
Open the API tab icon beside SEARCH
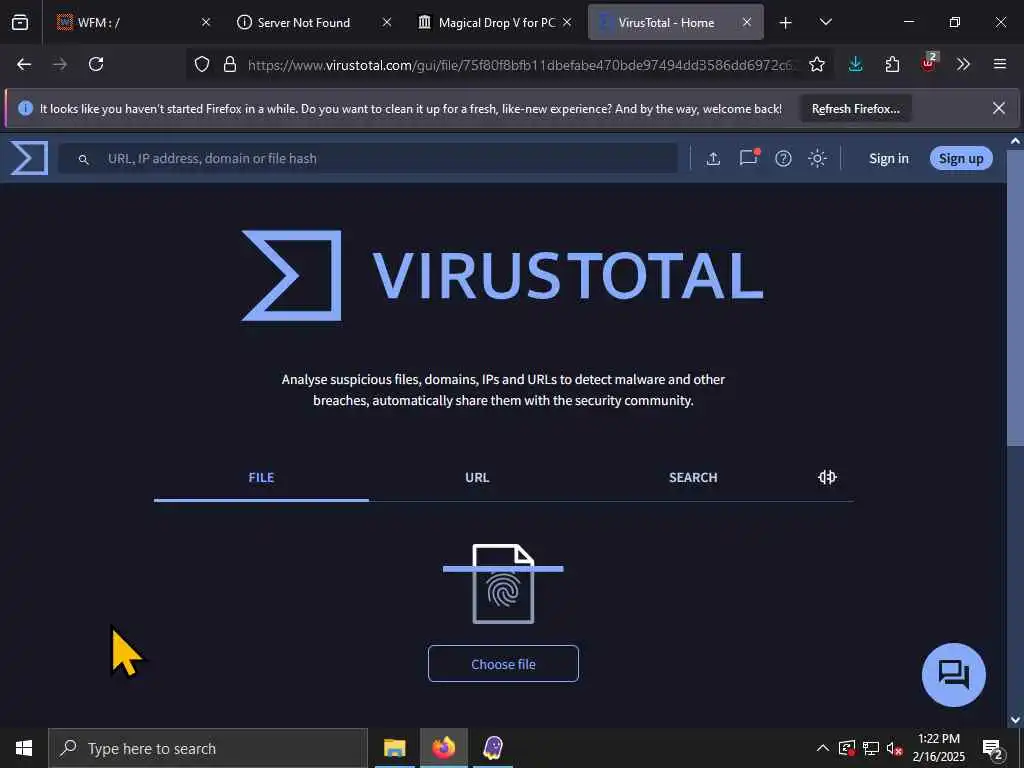(827, 477)
